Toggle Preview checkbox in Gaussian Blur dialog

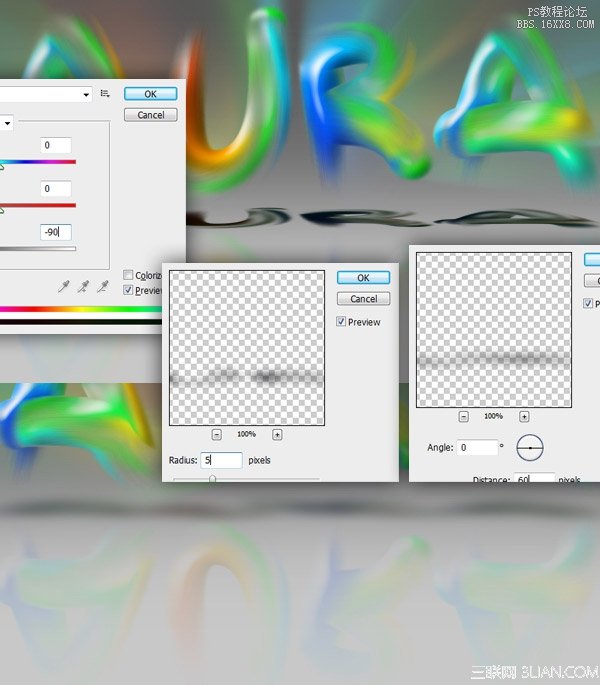[341, 322]
